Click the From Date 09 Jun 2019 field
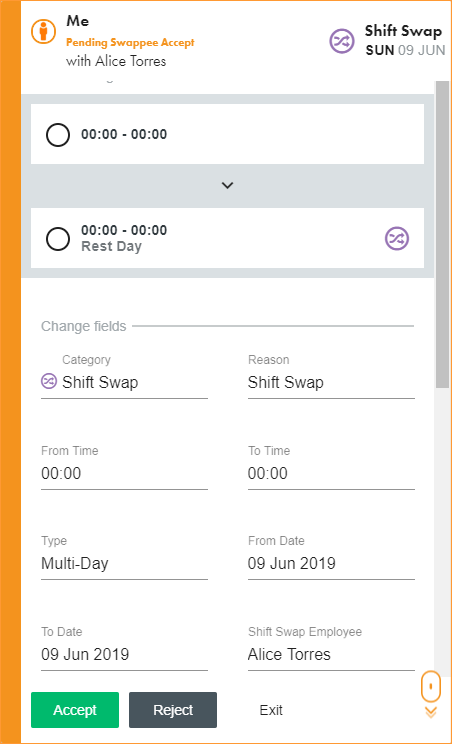The height and width of the screenshot is (744, 452). (x=331, y=564)
